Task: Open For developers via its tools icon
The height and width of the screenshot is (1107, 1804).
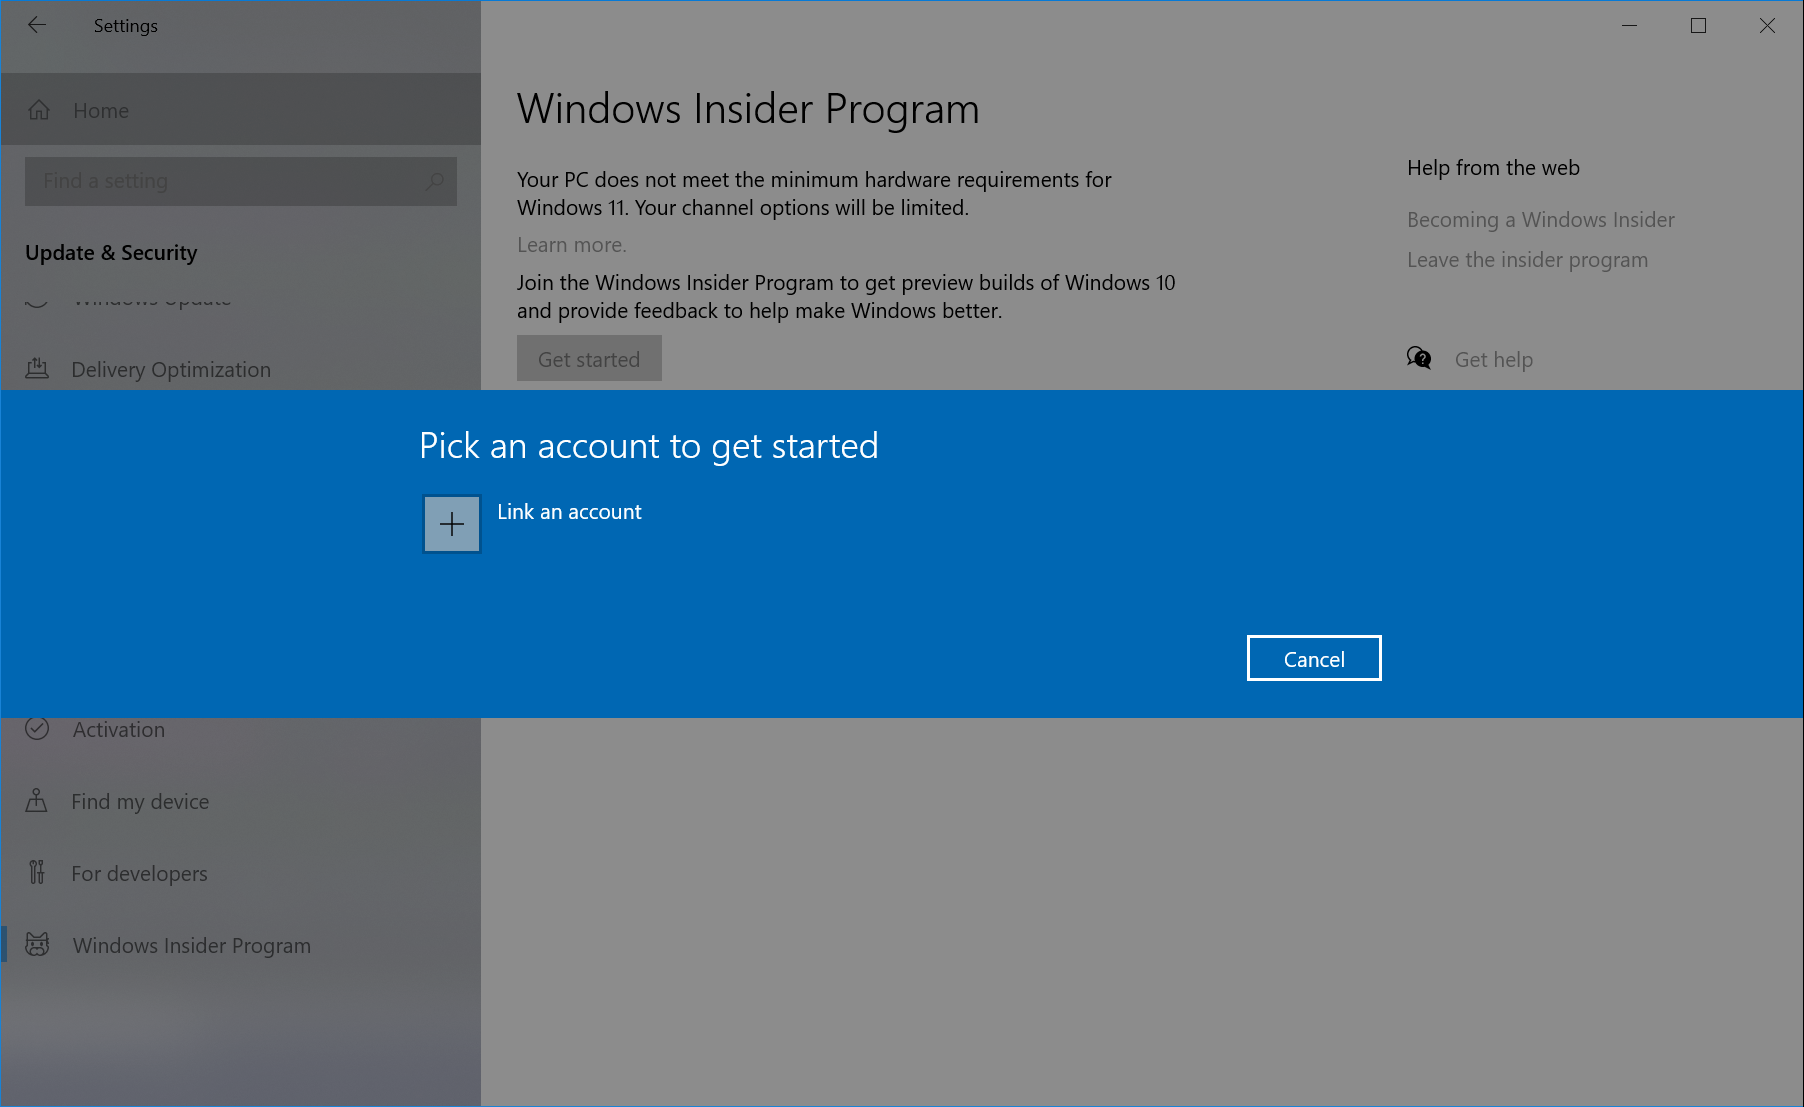Action: (x=37, y=873)
